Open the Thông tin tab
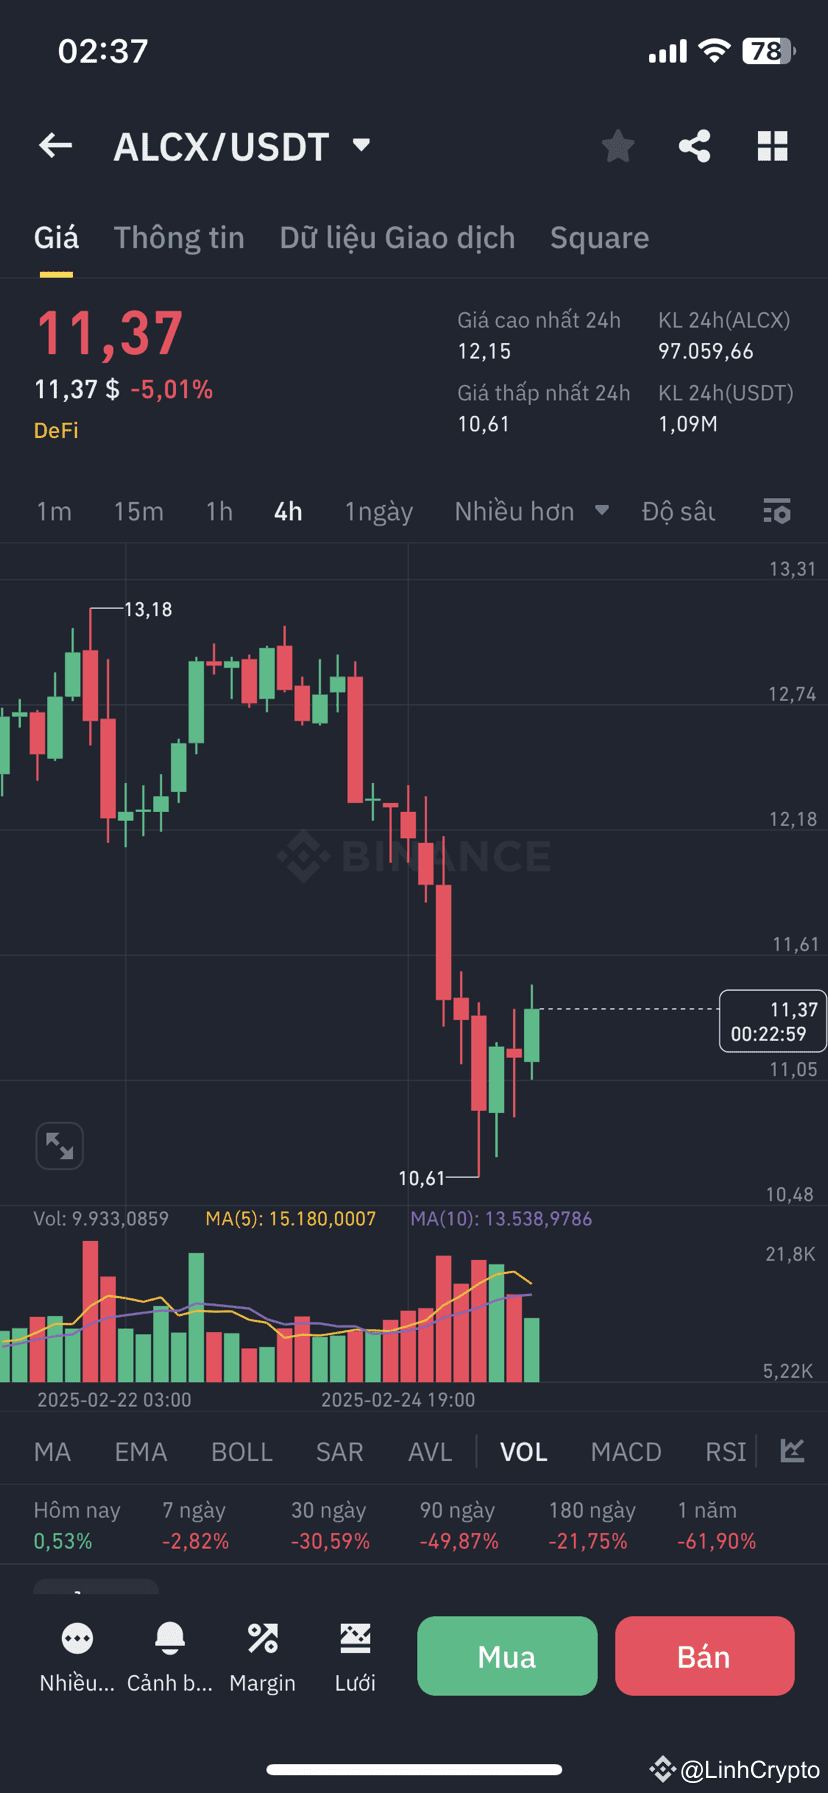828x1793 pixels. (179, 238)
